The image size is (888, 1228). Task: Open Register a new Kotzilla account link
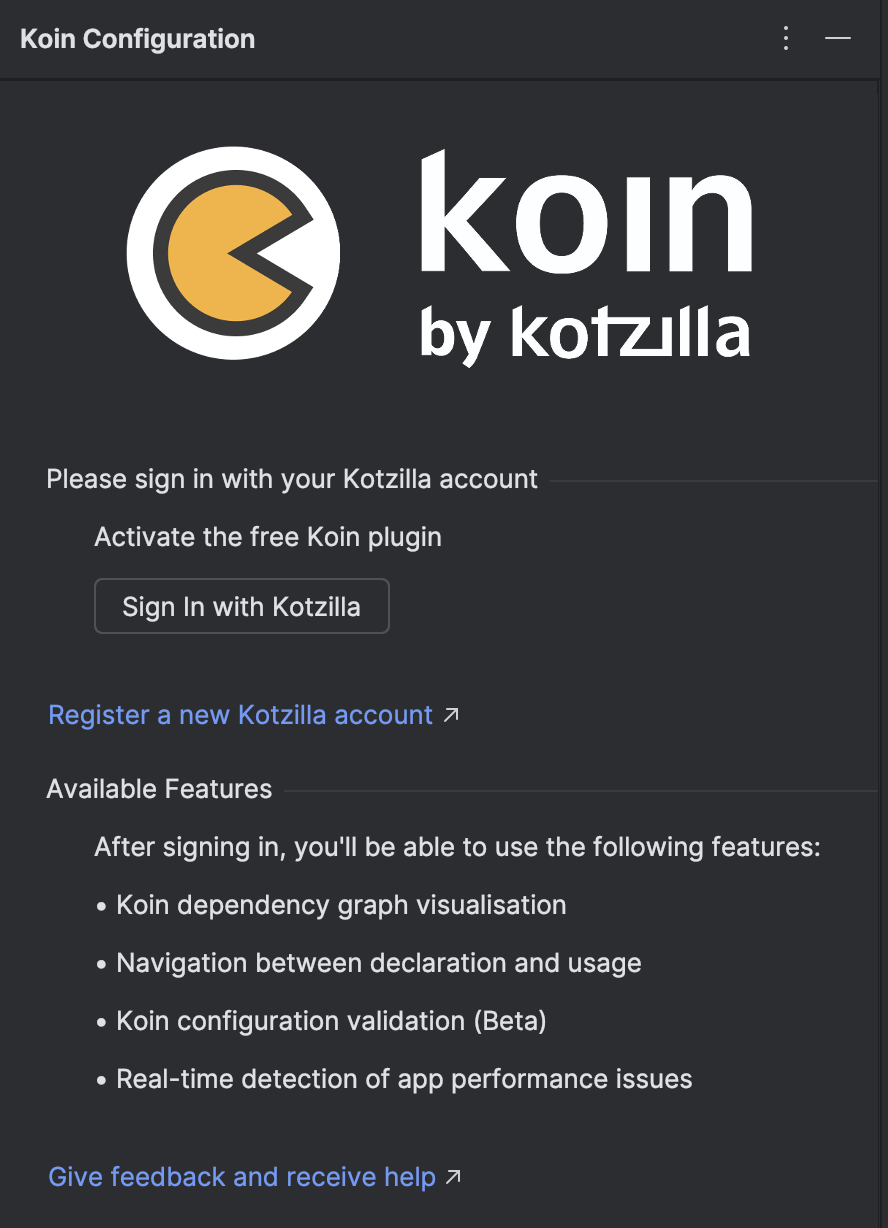tap(241, 715)
